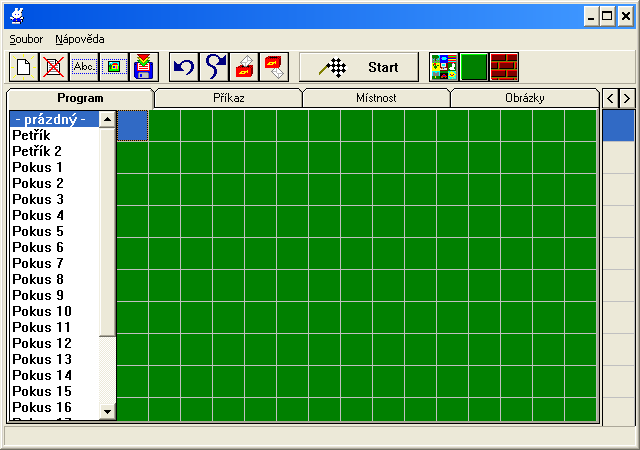Switch to the Obrázky tab
This screenshot has height=450, width=640.
(x=524, y=98)
